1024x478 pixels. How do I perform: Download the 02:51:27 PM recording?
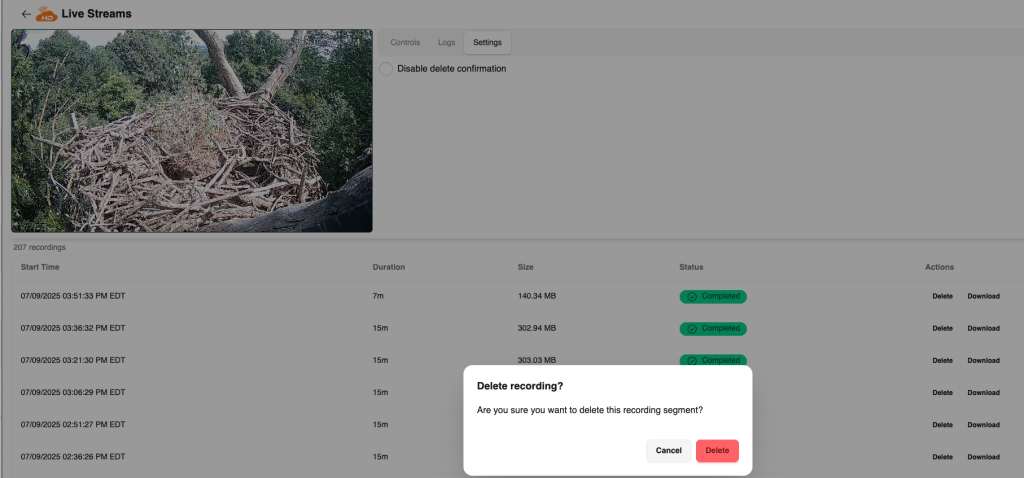click(983, 425)
